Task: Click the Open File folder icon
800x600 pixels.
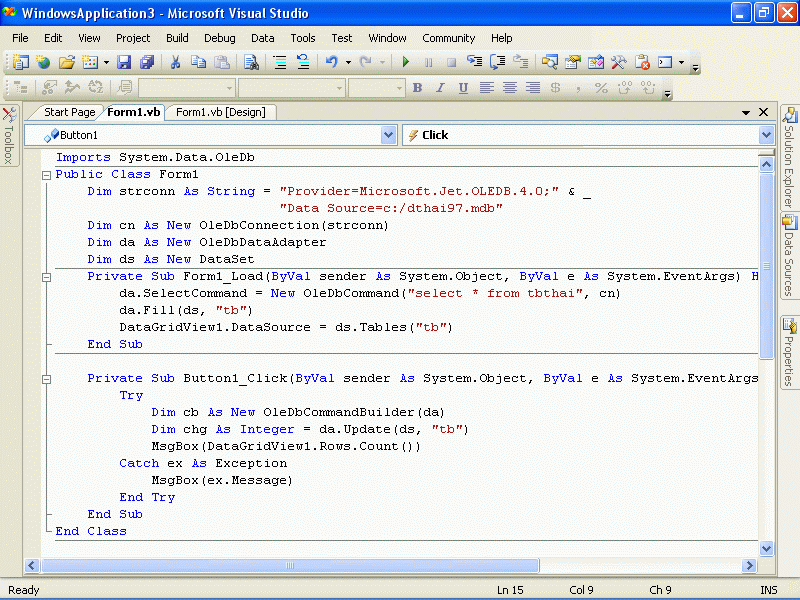Action: click(x=66, y=62)
